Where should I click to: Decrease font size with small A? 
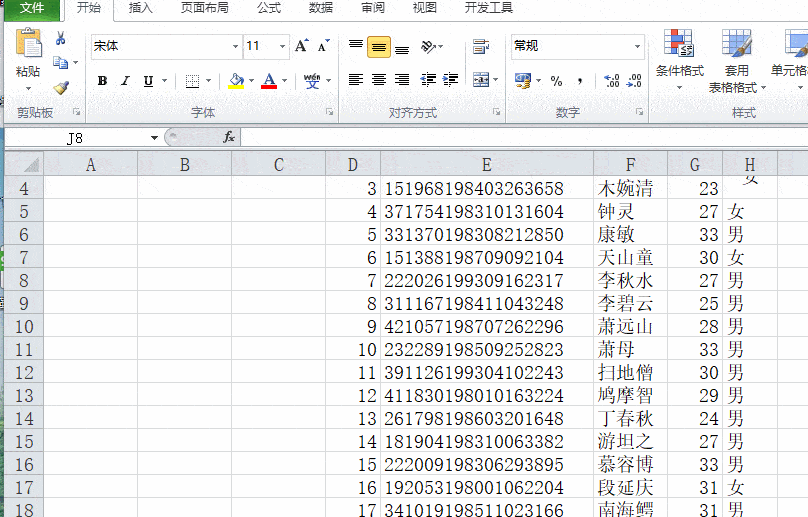point(324,46)
